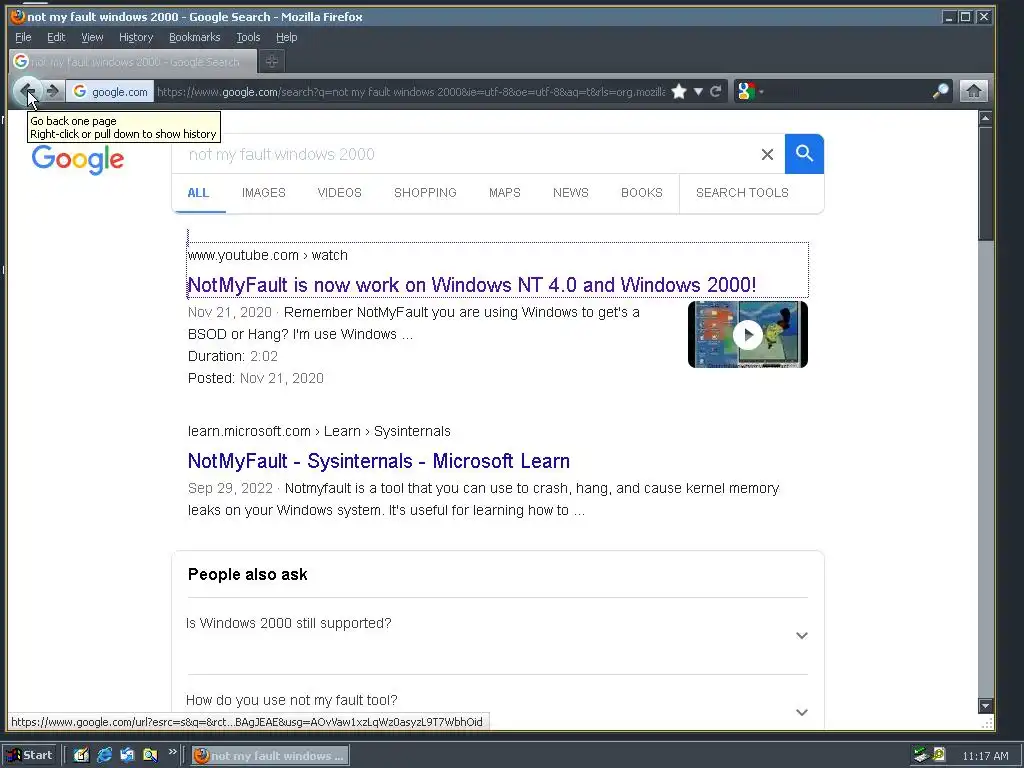1024x768 pixels.
Task: Click chevron beside 'How do you use not my fault tool?'
Action: (x=802, y=712)
